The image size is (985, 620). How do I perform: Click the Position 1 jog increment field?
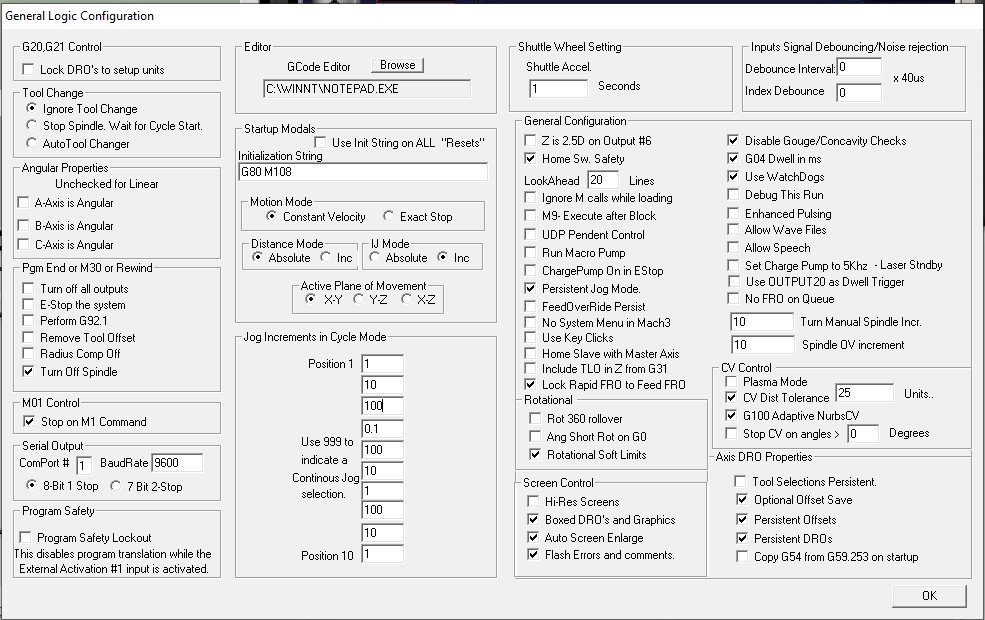383,364
